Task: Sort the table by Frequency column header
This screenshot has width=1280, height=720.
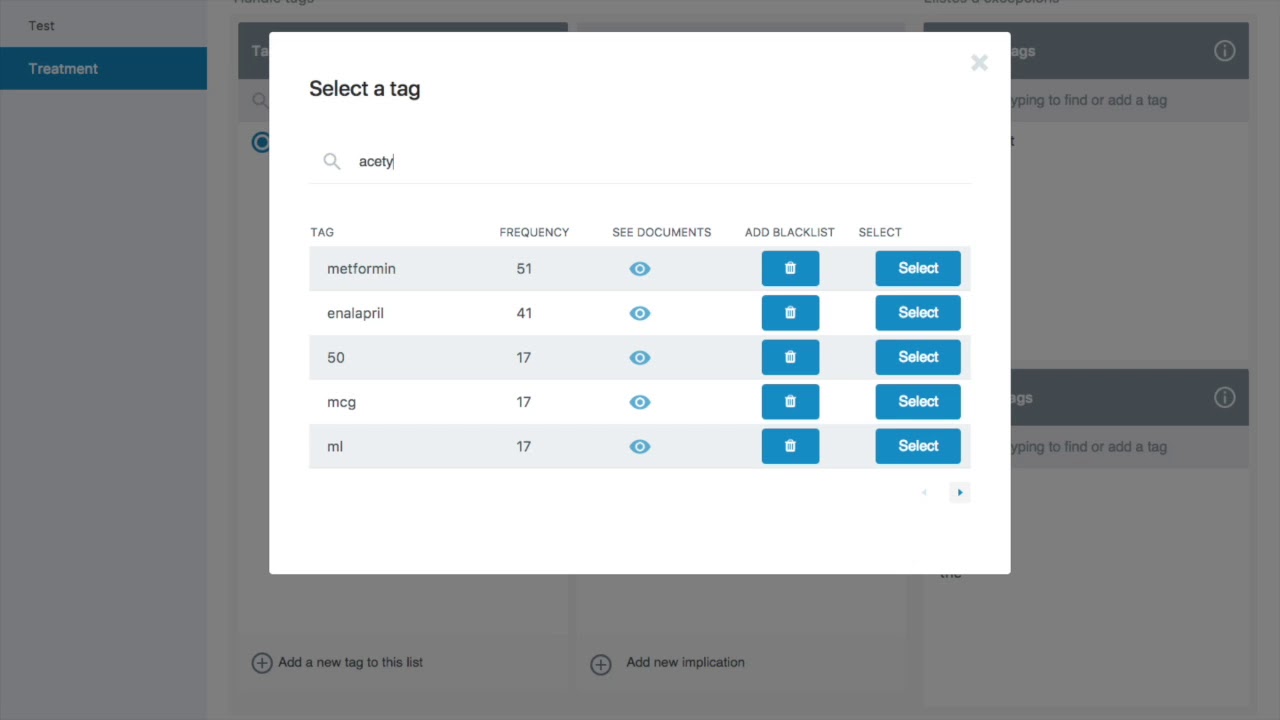Action: click(534, 232)
